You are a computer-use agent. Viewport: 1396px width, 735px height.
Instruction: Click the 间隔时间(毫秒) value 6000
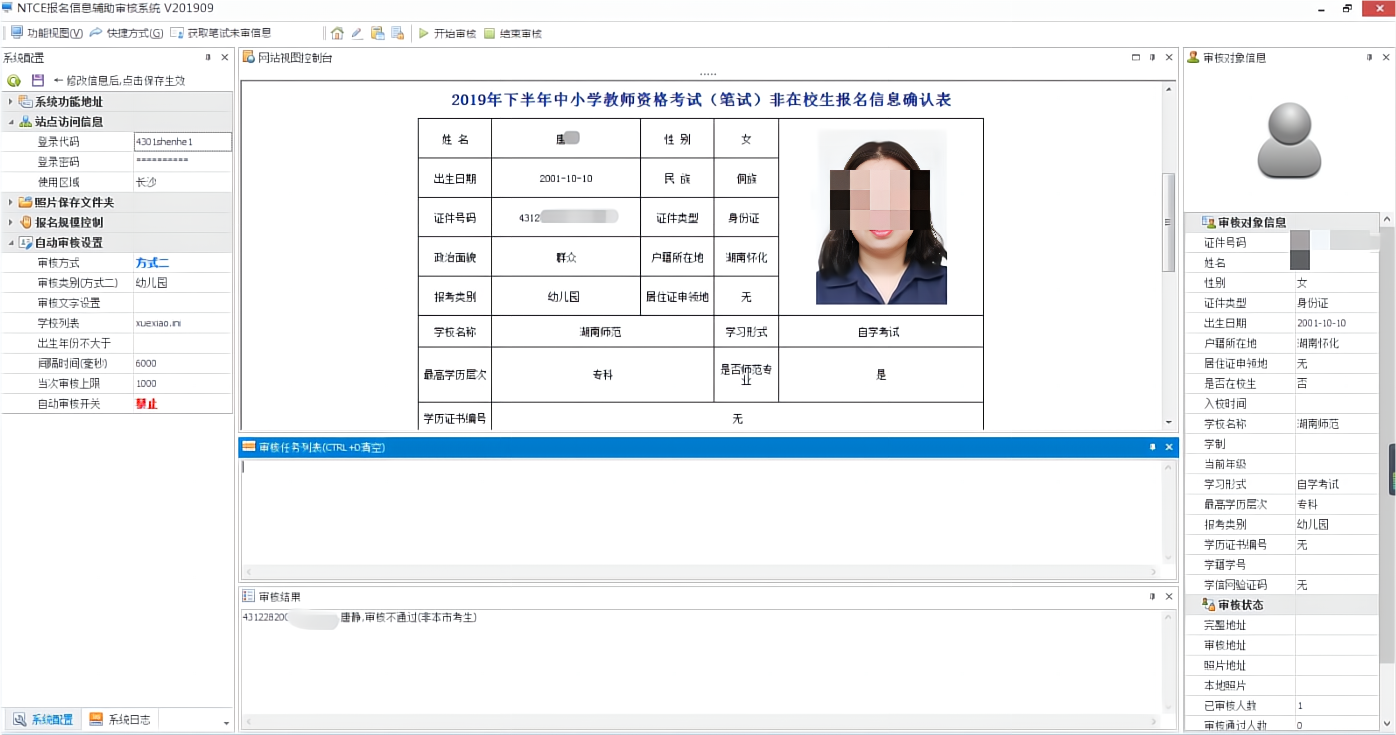point(182,363)
